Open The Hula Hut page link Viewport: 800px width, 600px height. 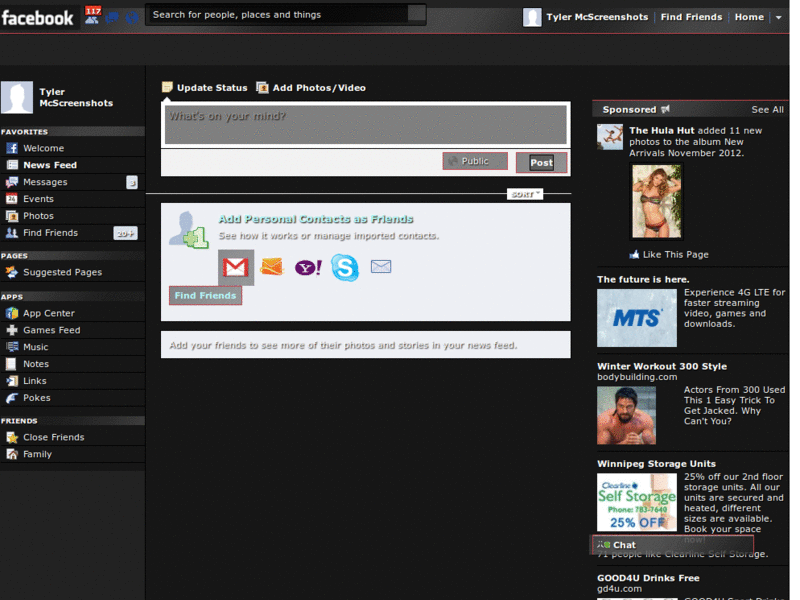pyautogui.click(x=662, y=131)
